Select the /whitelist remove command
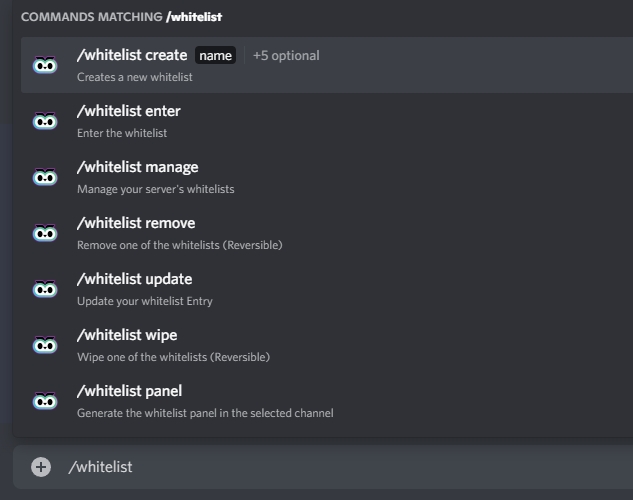The height and width of the screenshot is (500, 633). (136, 223)
